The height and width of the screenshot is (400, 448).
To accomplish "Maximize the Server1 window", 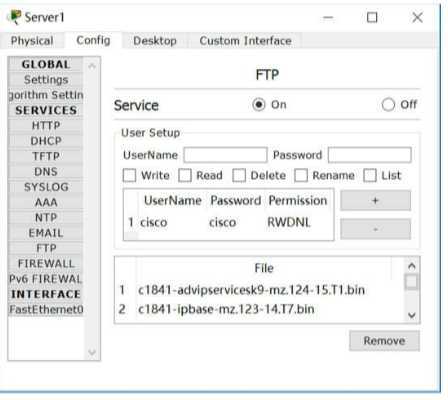I will tap(372, 17).
